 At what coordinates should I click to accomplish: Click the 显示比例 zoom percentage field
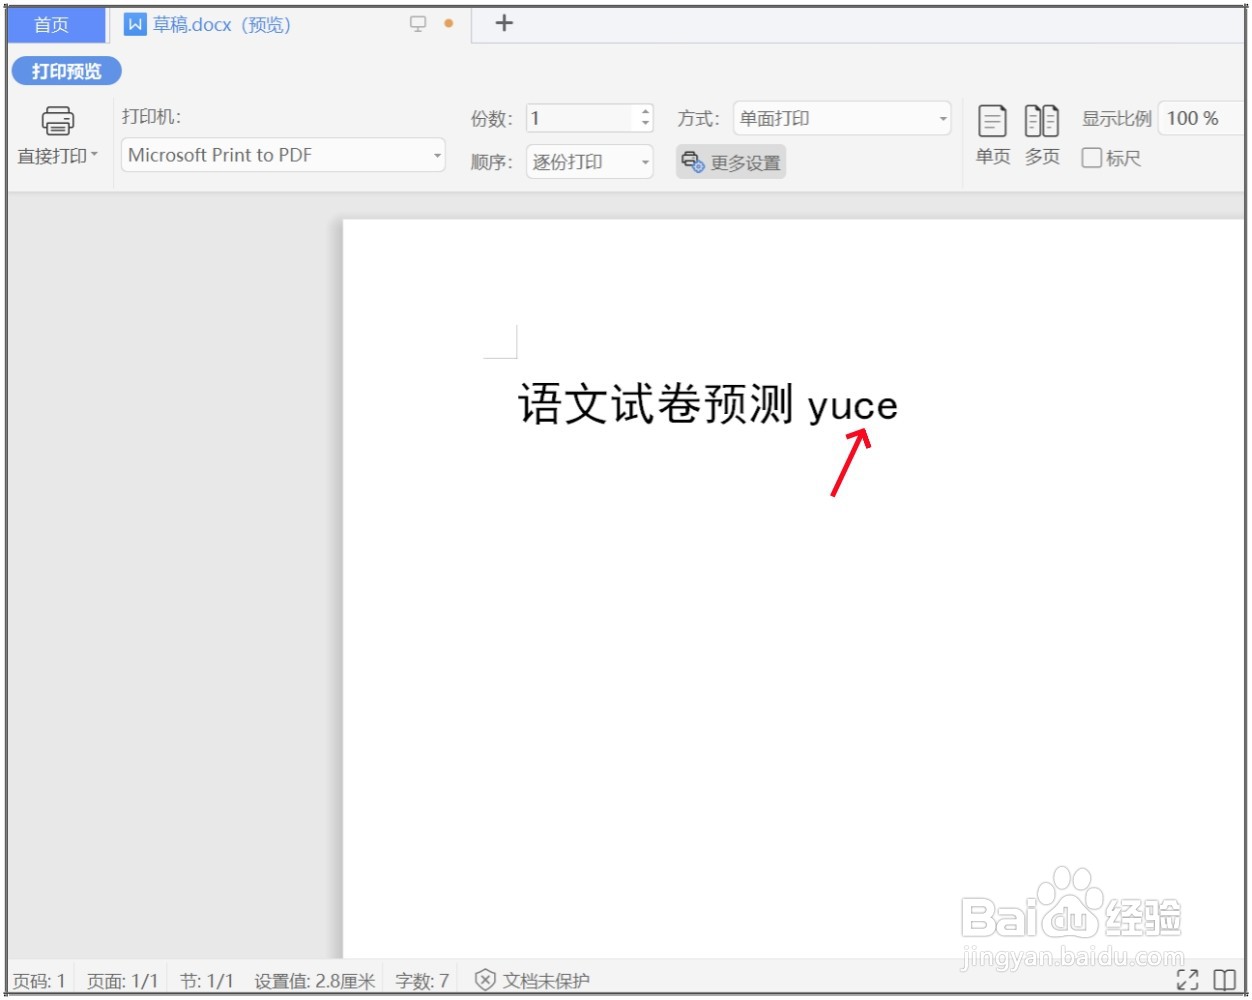(x=1196, y=117)
